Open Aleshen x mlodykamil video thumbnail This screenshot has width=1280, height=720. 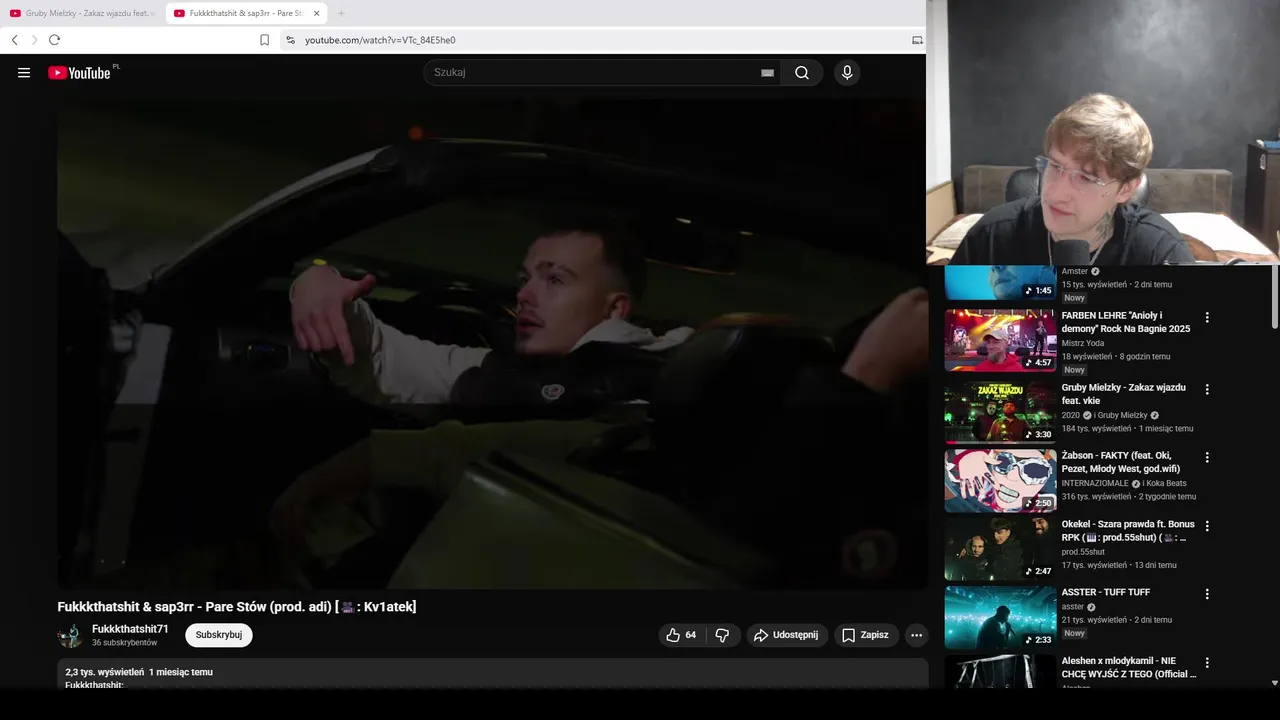1000,671
